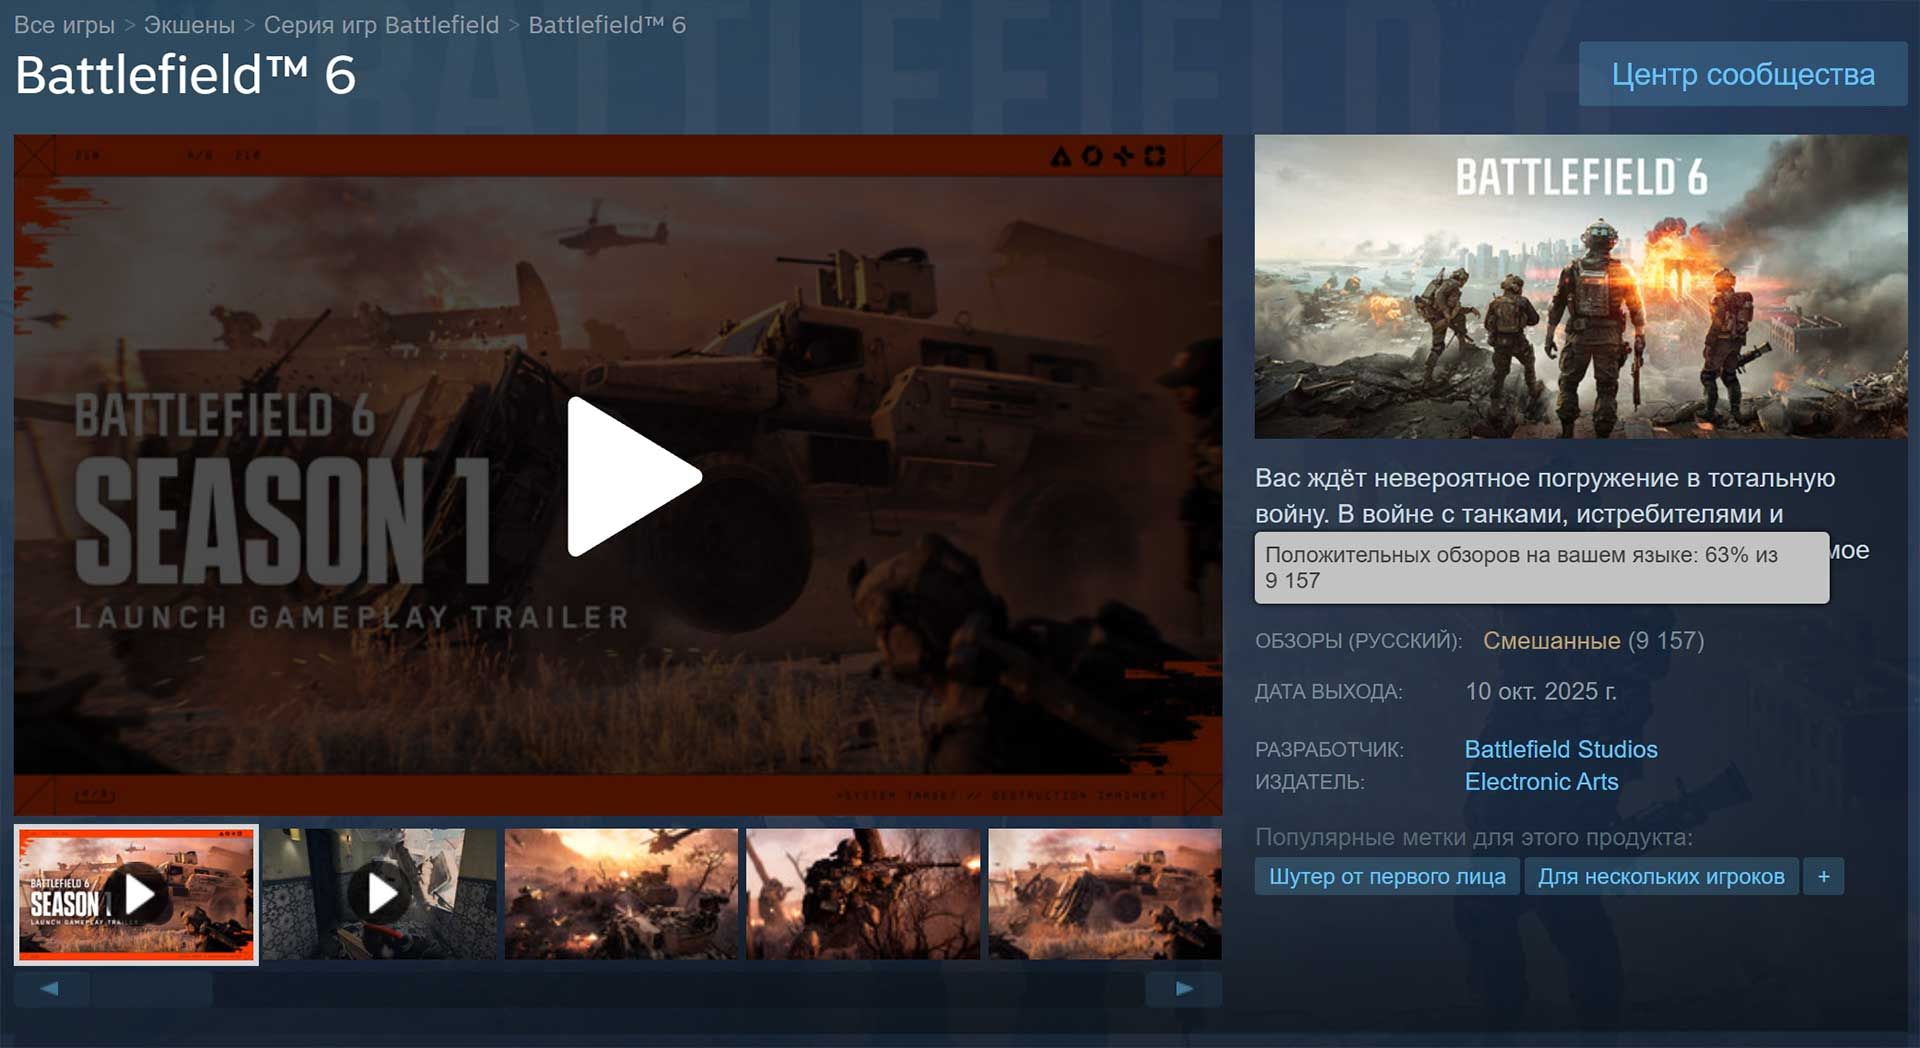The width and height of the screenshot is (1920, 1048).
Task: View the Смешанные reviews summary
Action: click(1550, 640)
